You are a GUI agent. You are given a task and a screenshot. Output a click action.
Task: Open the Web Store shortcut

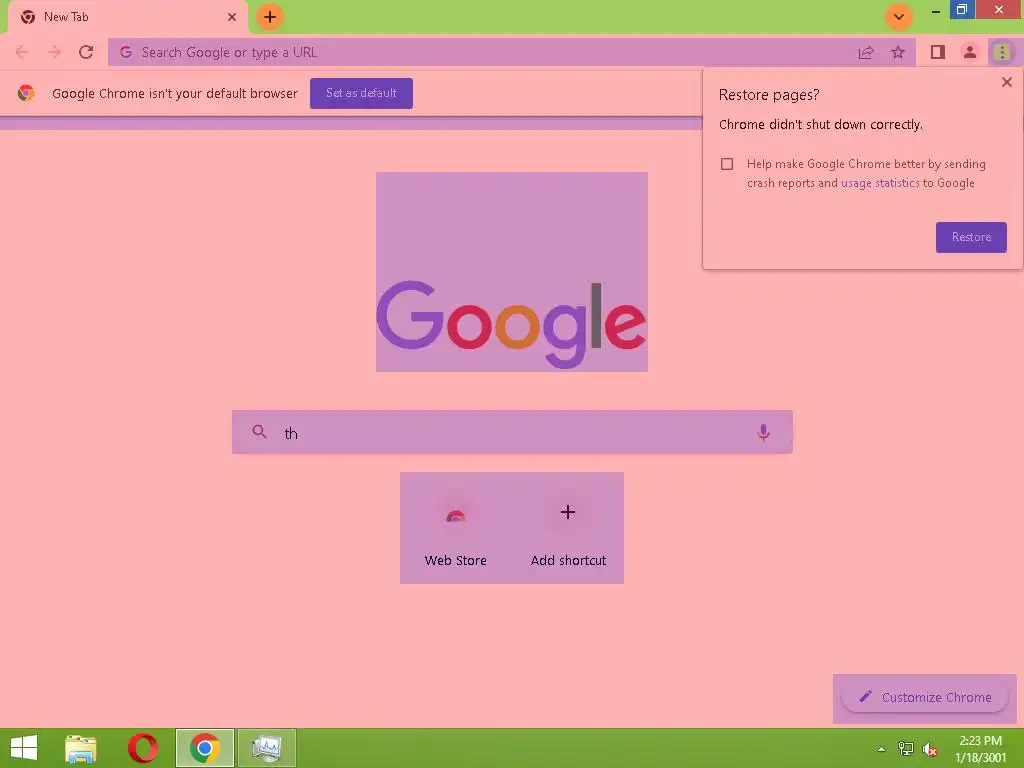pyautogui.click(x=456, y=528)
